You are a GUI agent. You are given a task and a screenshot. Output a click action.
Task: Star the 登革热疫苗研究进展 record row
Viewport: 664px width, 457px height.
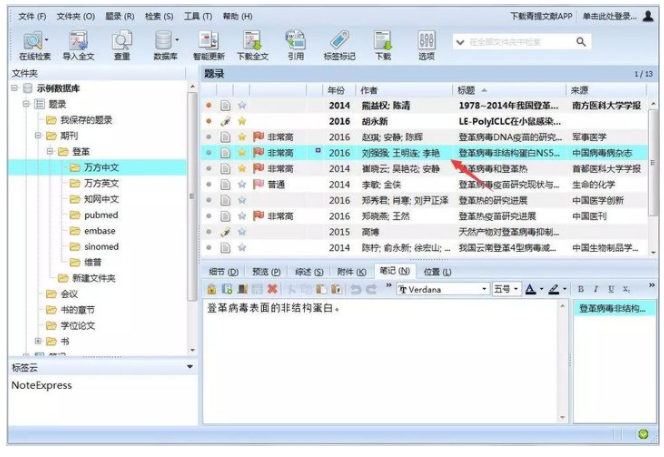(x=242, y=216)
